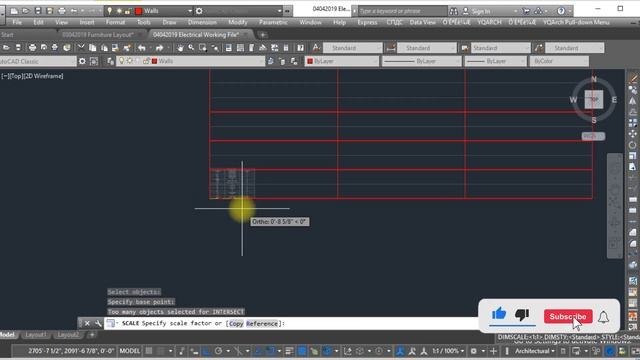Viewport: 640px width, 360px height.
Task: Open the Text Style icon beside first Standard dropdown
Action: click(316, 48)
